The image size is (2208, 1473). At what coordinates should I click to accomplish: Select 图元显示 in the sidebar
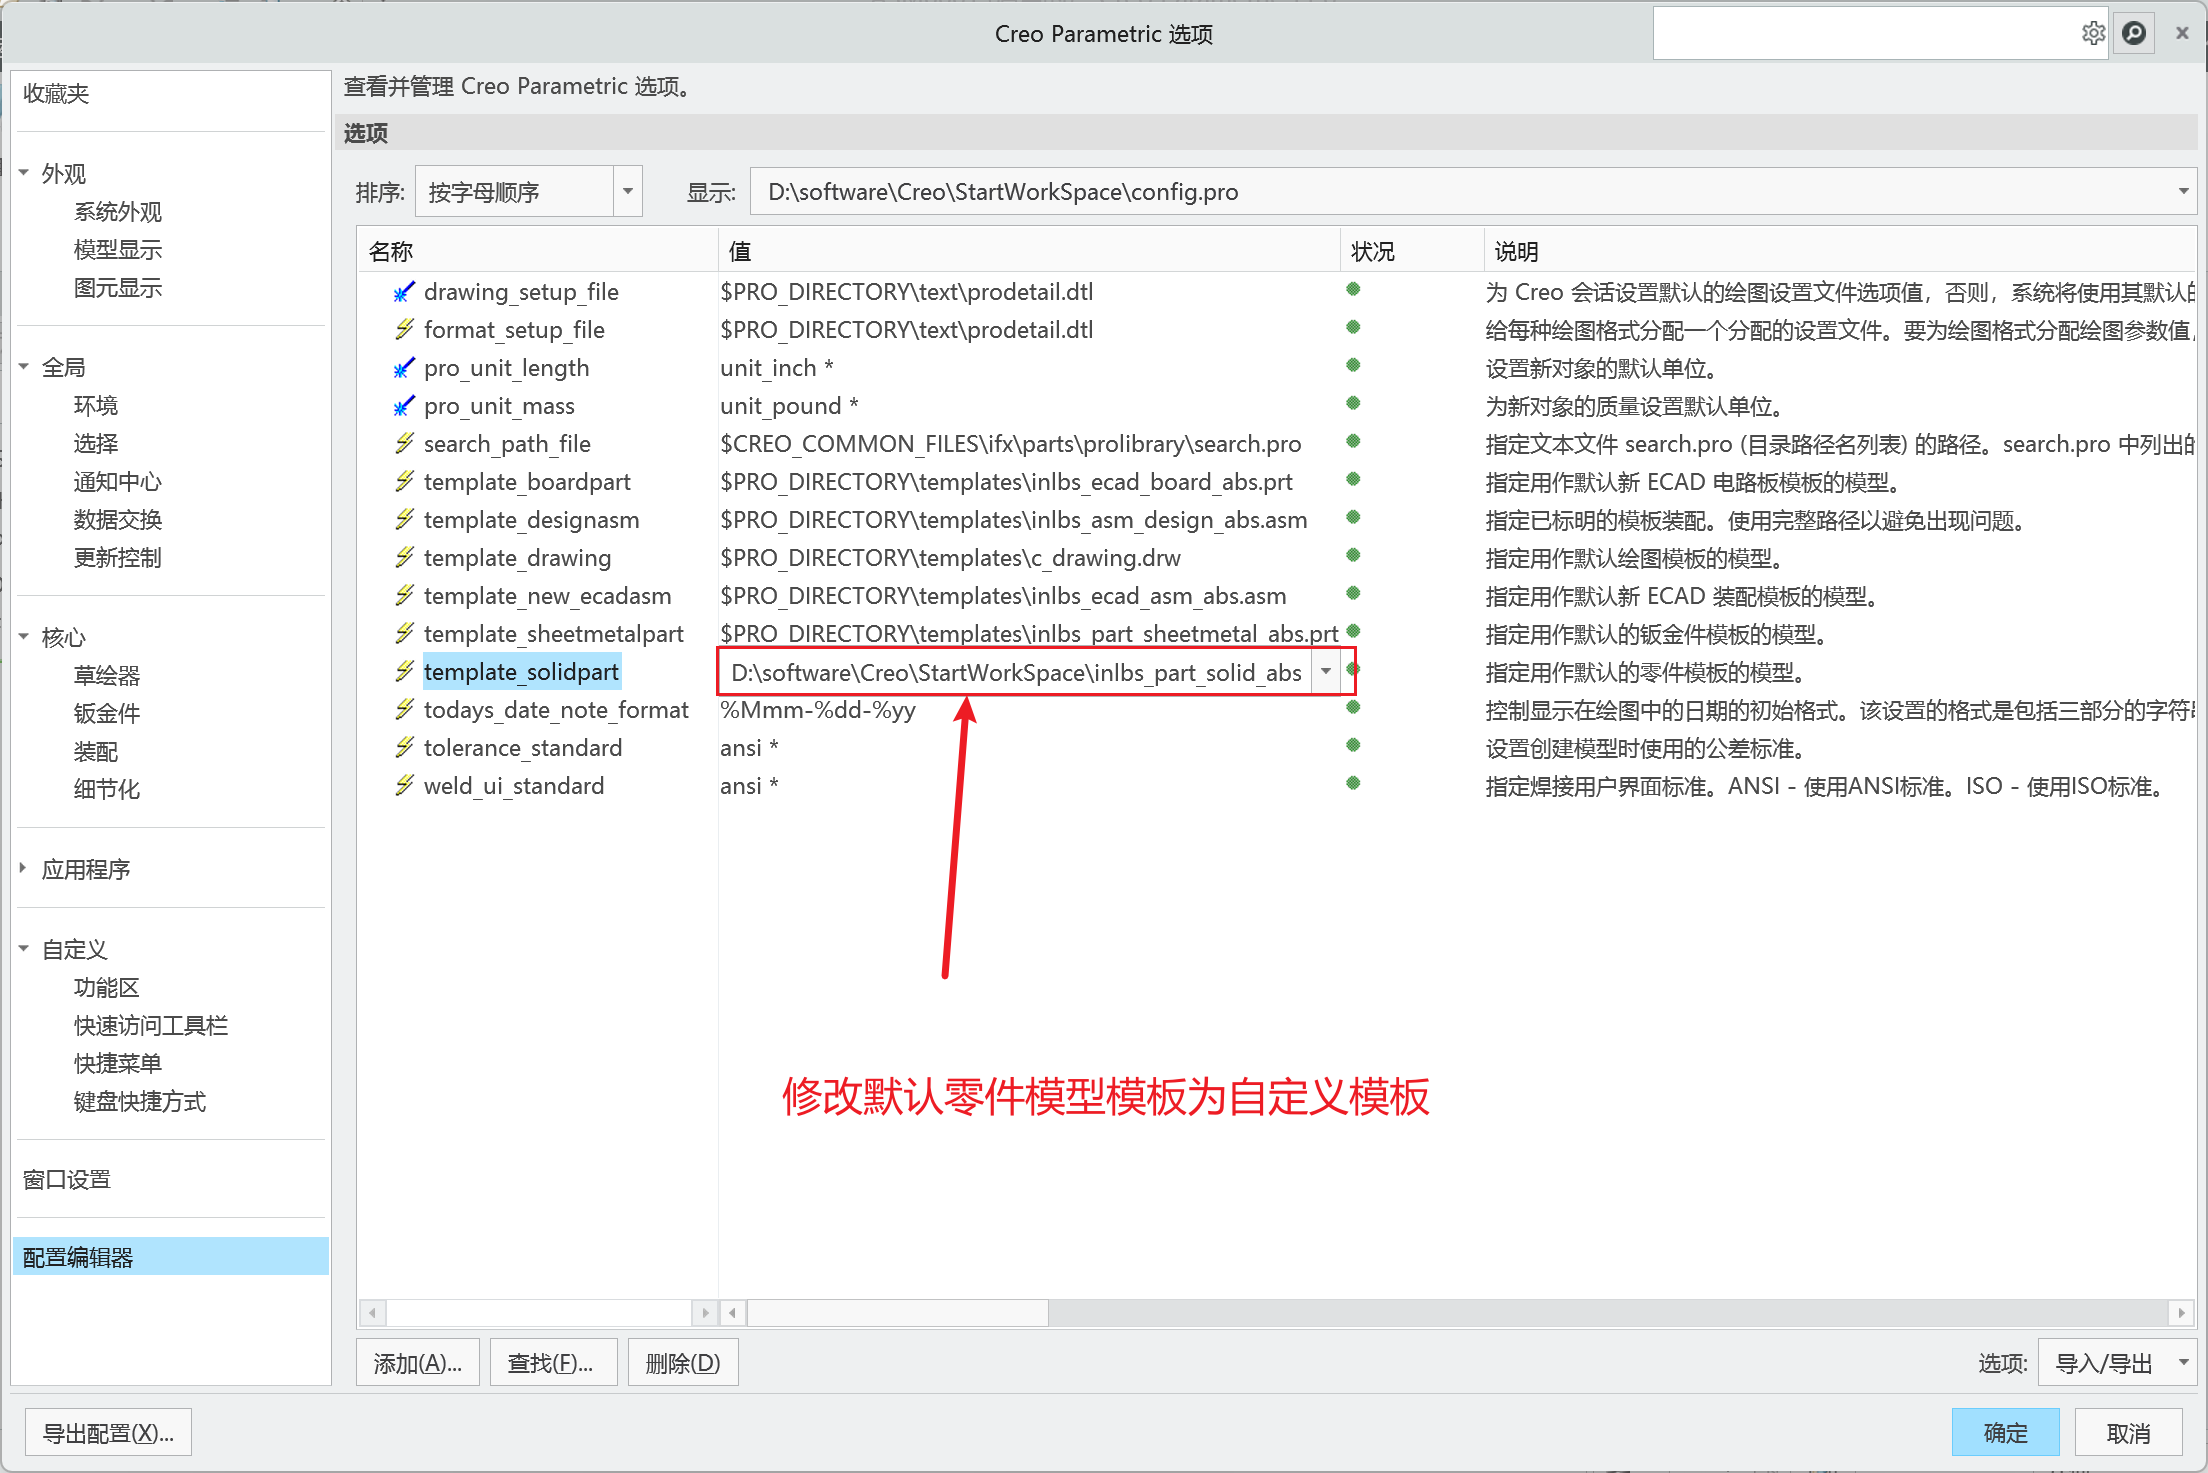118,288
